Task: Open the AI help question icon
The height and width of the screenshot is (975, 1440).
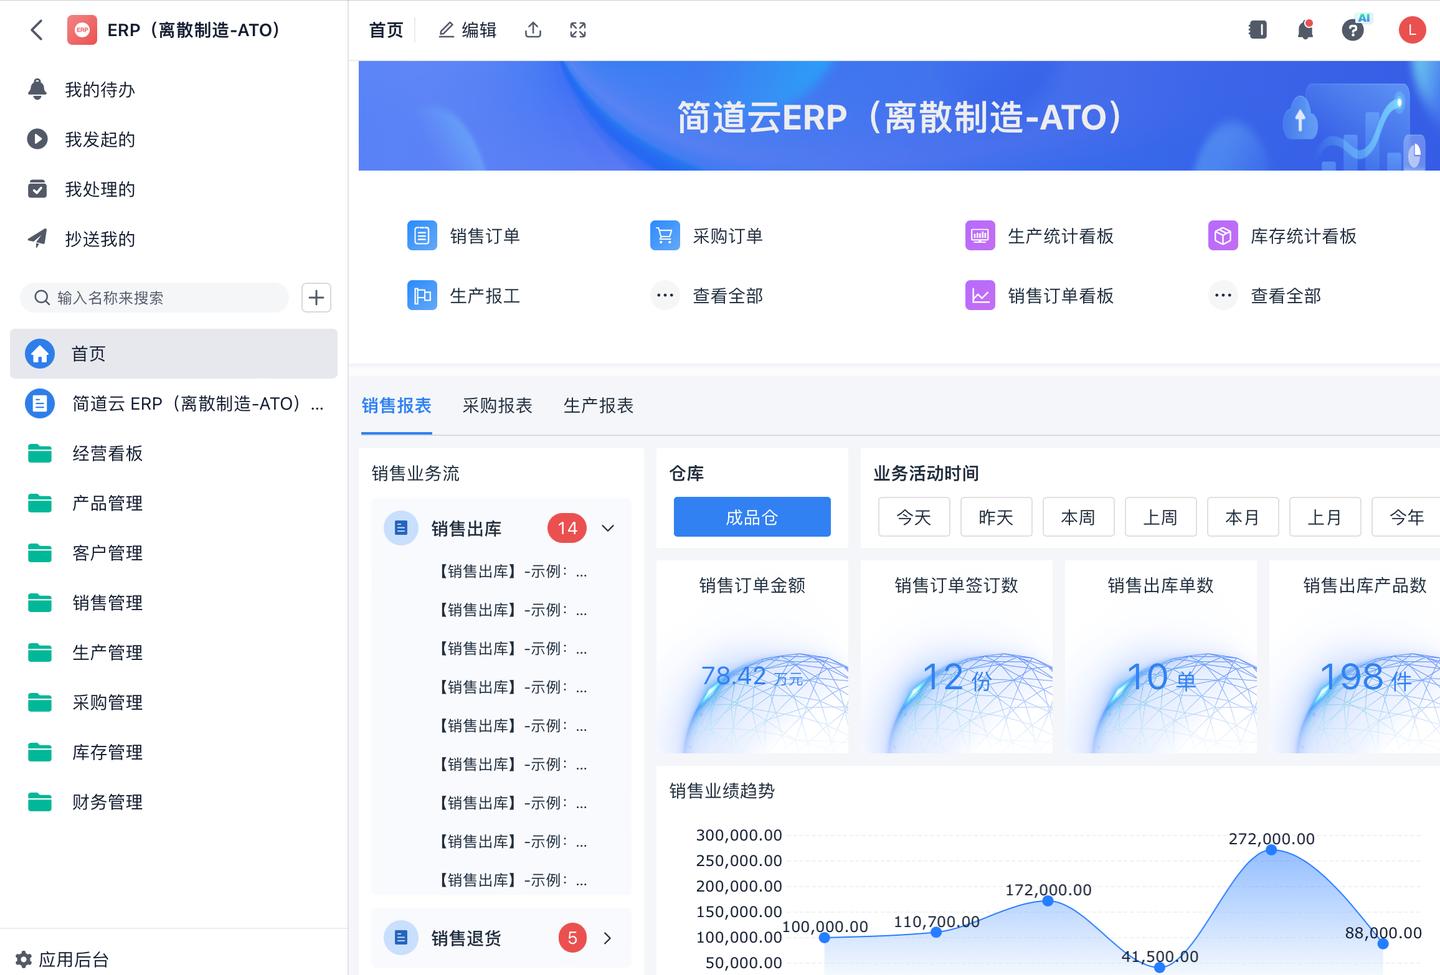Action: [x=1353, y=30]
